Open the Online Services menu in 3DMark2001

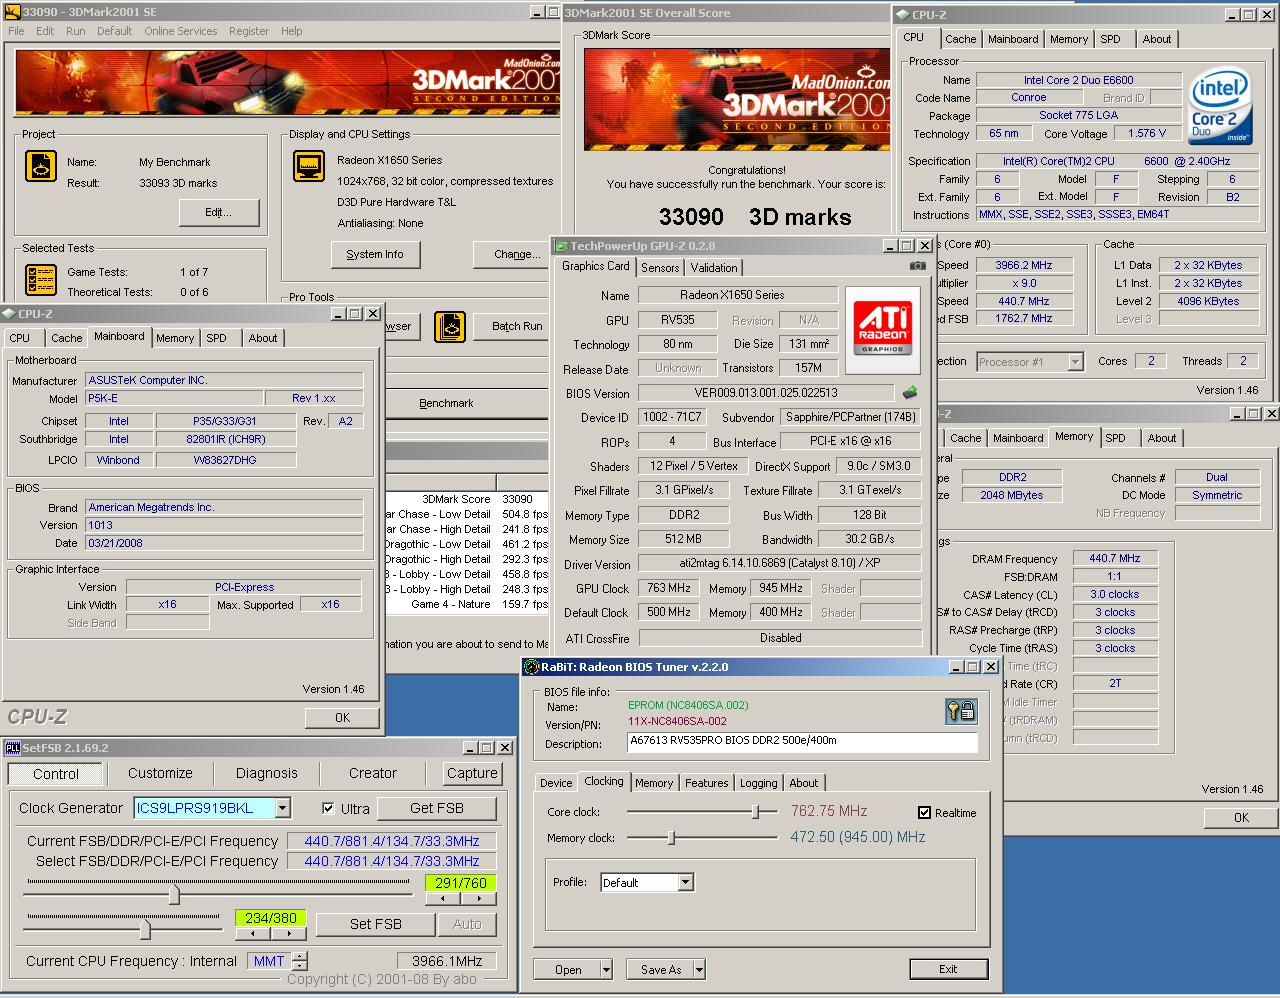180,31
